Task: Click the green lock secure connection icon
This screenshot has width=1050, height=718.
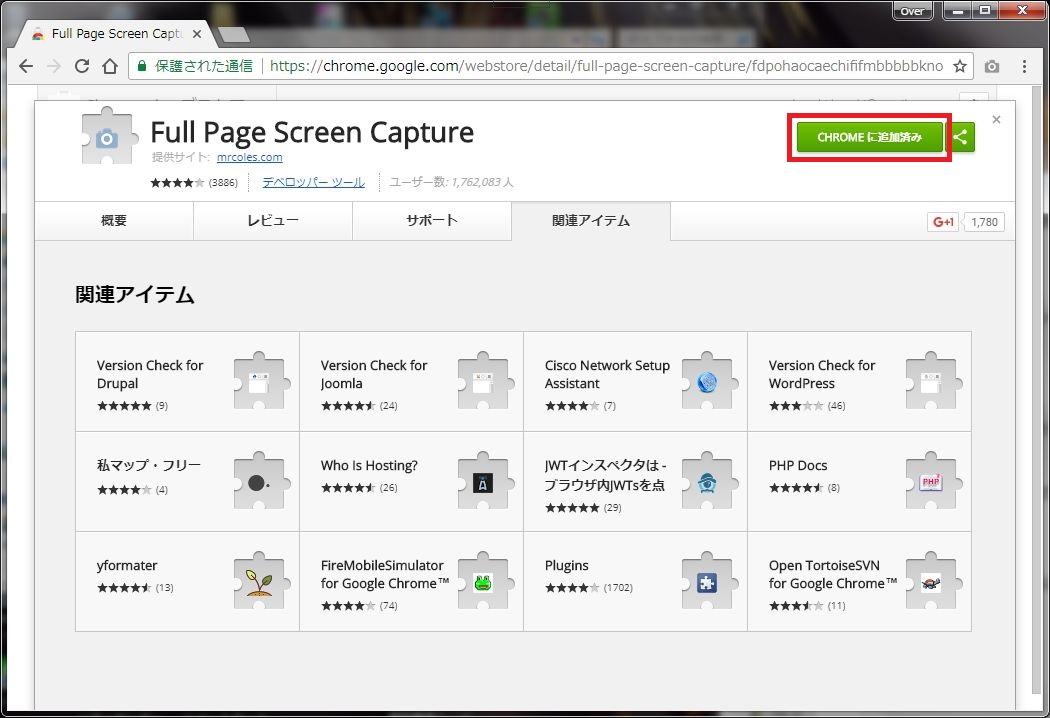Action: click(x=141, y=66)
